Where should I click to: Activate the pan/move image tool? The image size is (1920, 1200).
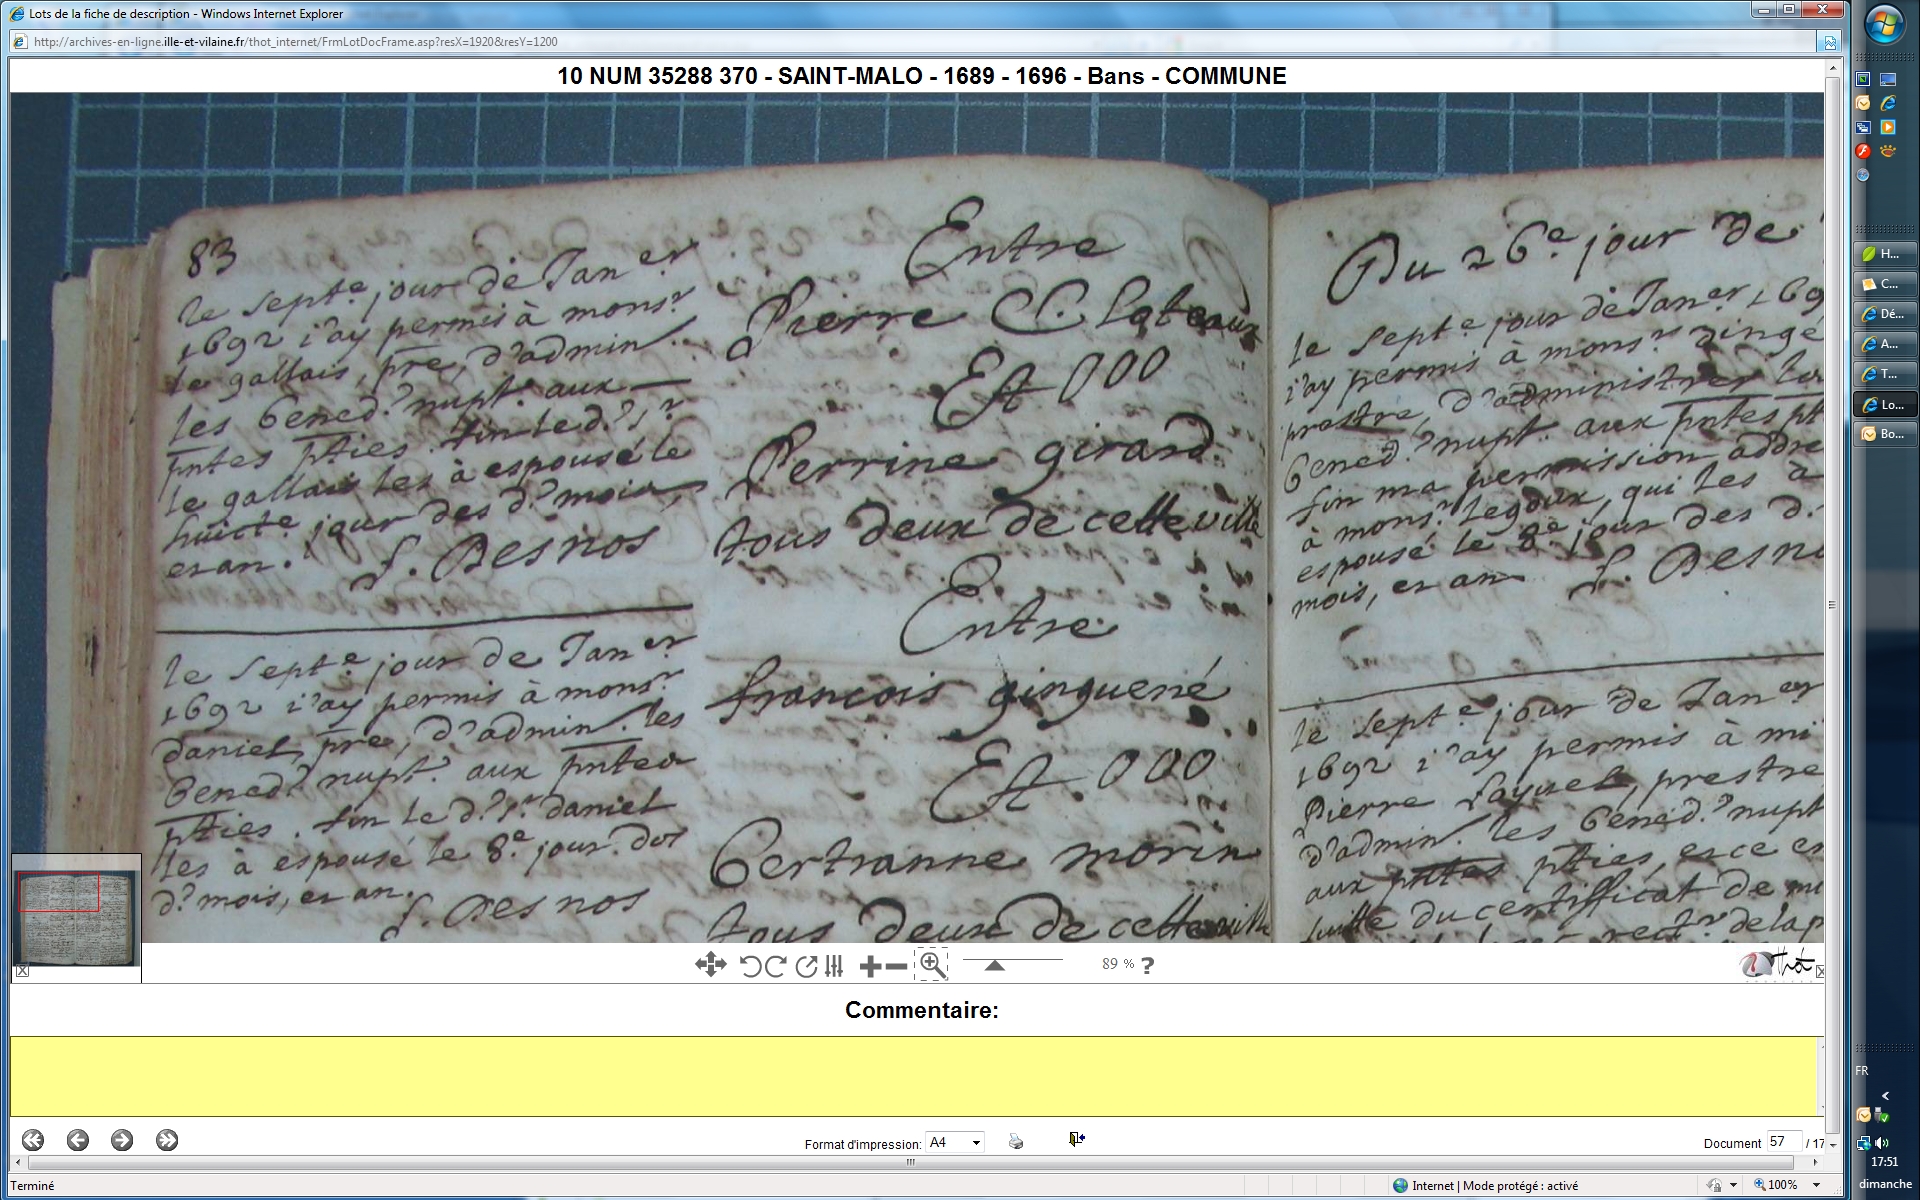point(710,965)
